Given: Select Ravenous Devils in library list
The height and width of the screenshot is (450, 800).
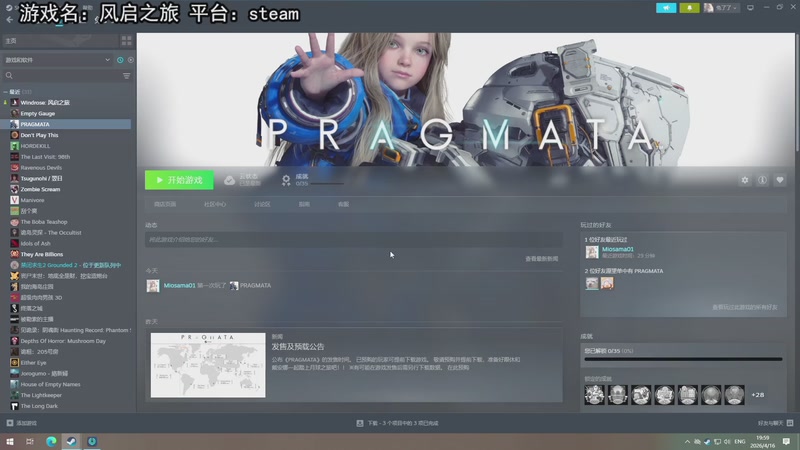Looking at the screenshot, I should 41,167.
